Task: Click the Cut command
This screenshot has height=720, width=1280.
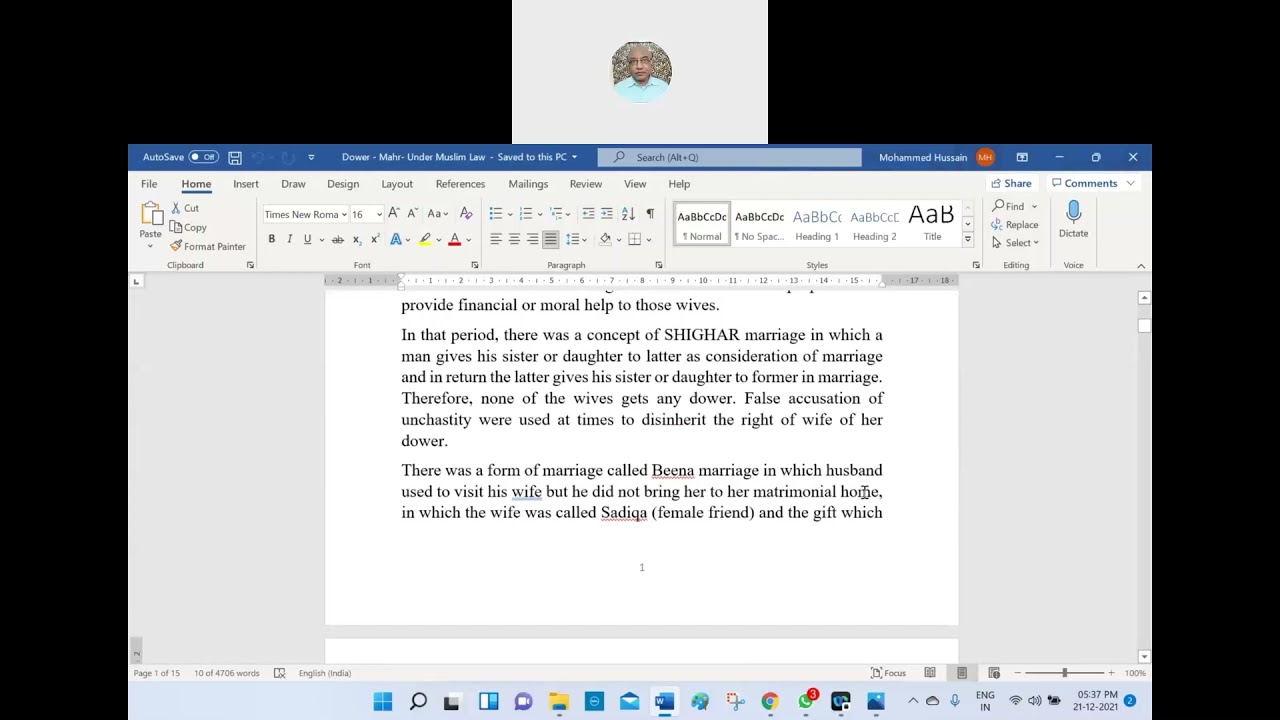Action: click(x=185, y=208)
